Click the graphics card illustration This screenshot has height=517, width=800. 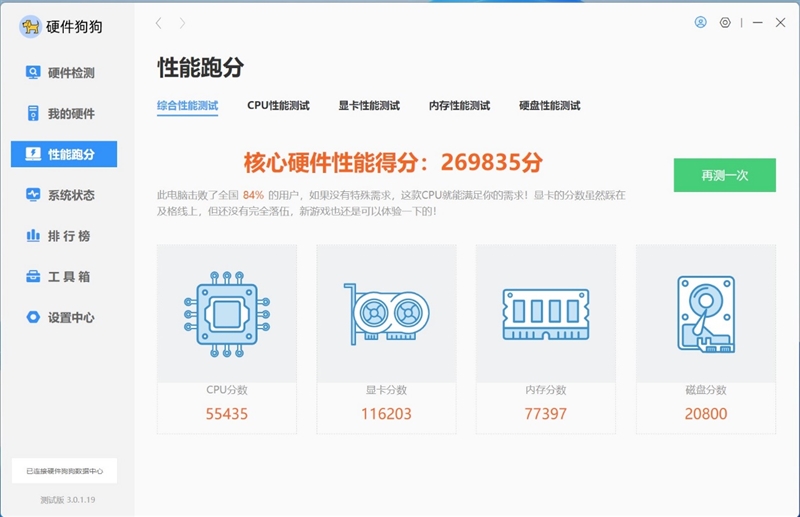click(387, 314)
